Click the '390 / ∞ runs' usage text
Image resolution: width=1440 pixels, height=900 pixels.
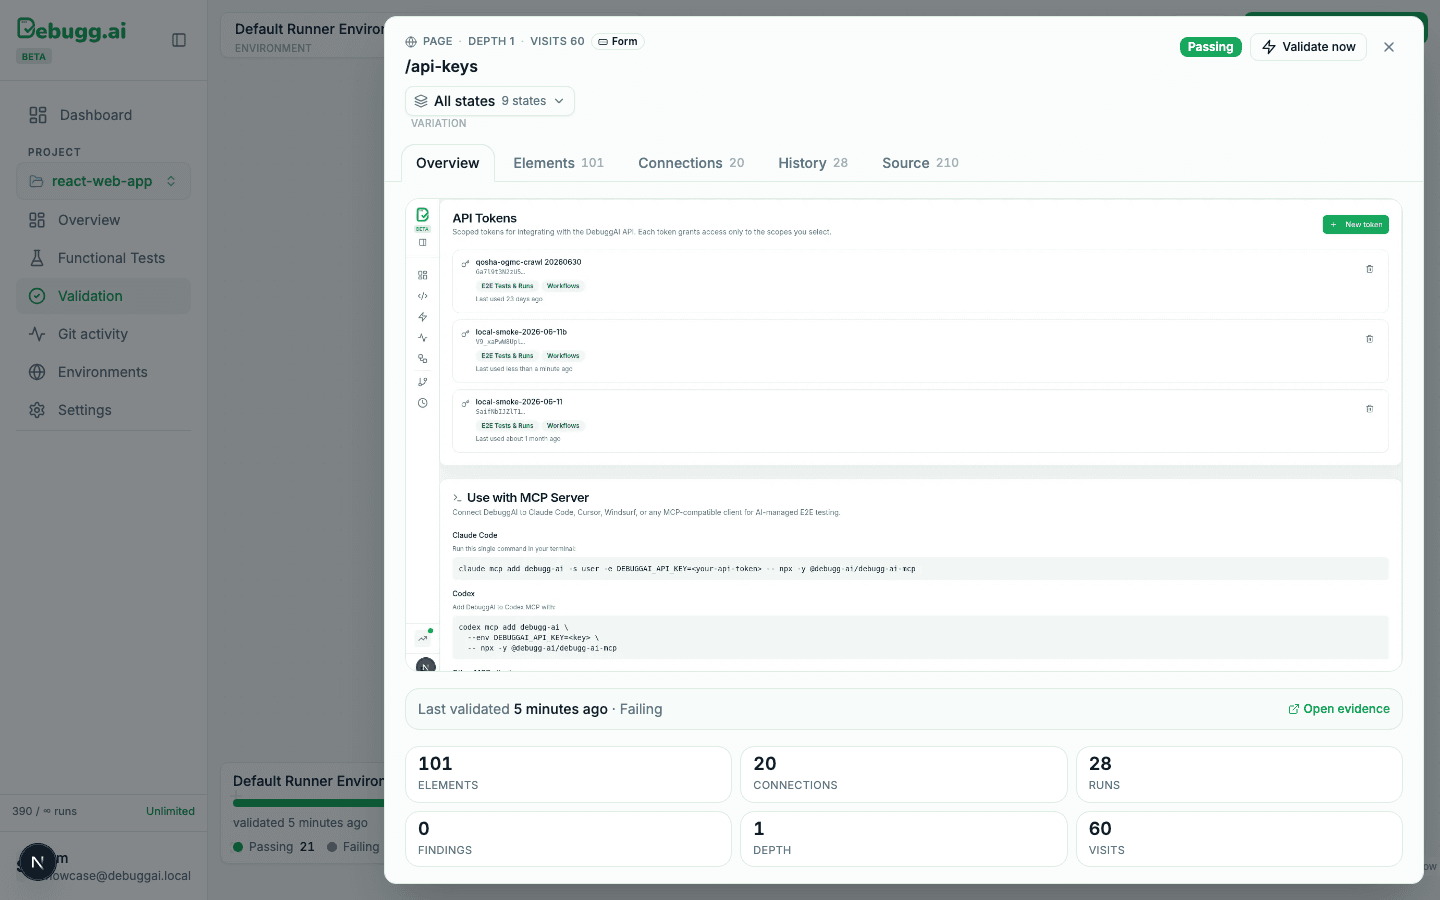pyautogui.click(x=44, y=811)
